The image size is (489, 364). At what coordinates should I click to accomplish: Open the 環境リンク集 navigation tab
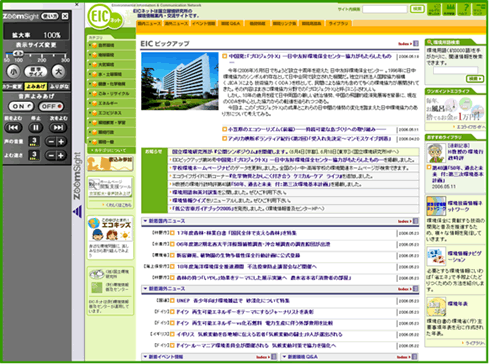(284, 23)
